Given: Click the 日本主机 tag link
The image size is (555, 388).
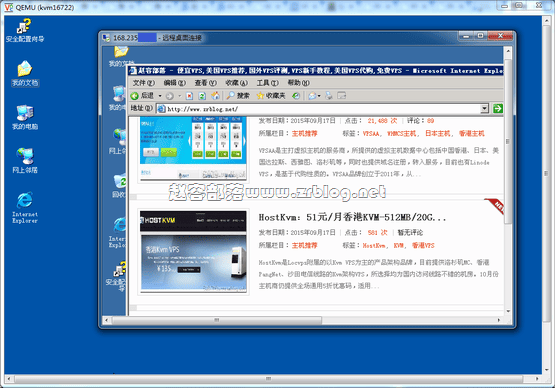Looking at the screenshot, I should point(437,133).
